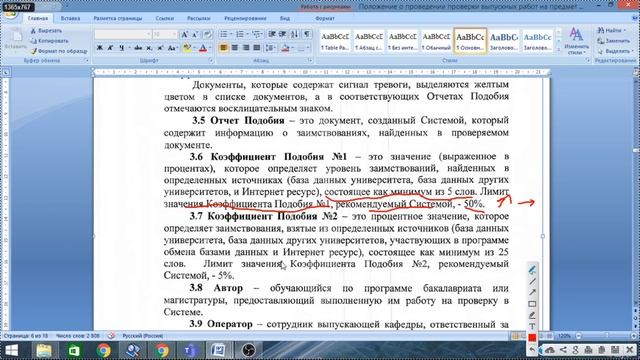Select pen tool in screenshot toolbar
Screen dimensions: 640x360
click(532, 270)
